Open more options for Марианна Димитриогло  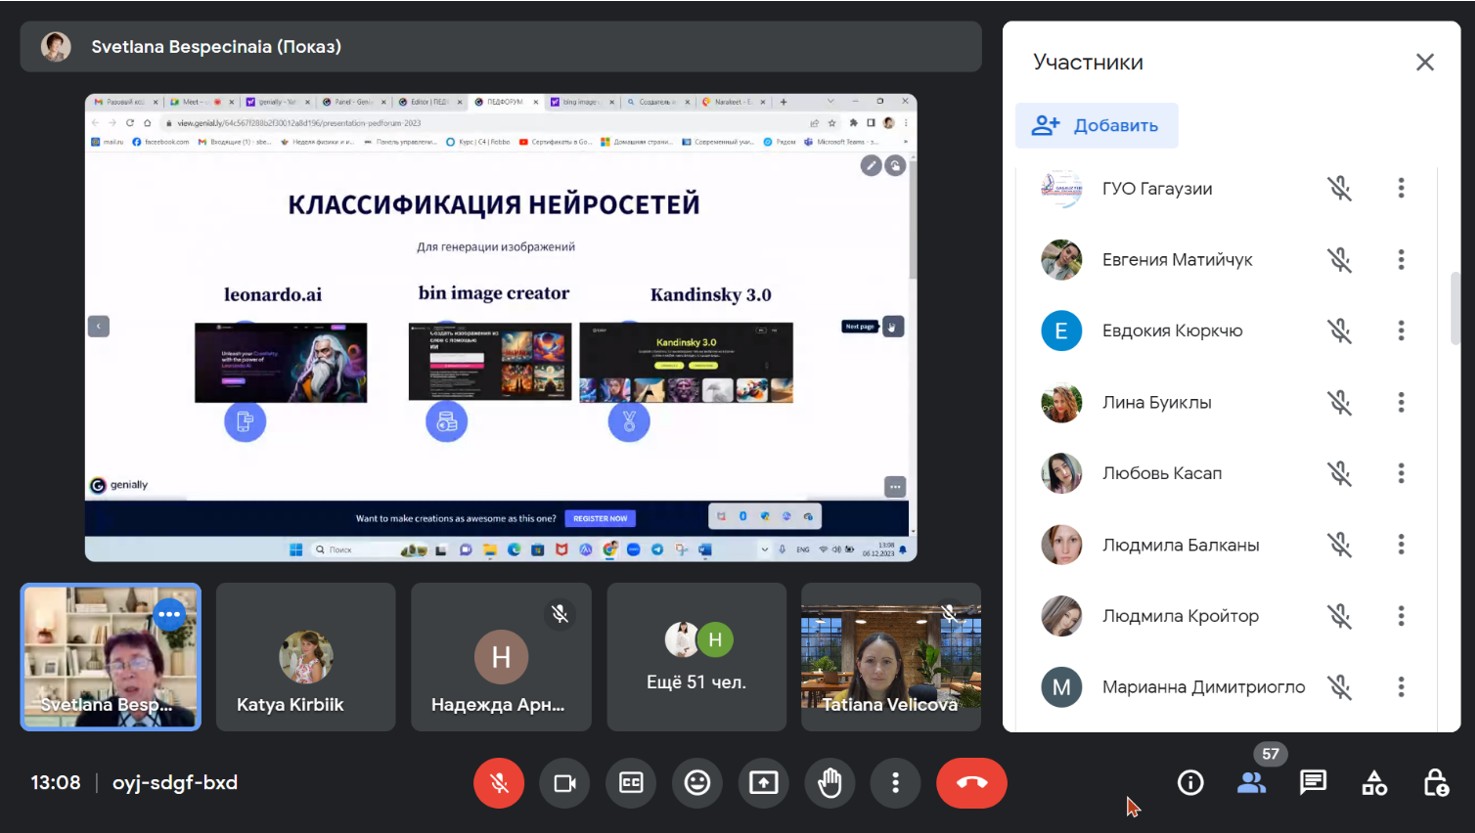[1401, 687]
